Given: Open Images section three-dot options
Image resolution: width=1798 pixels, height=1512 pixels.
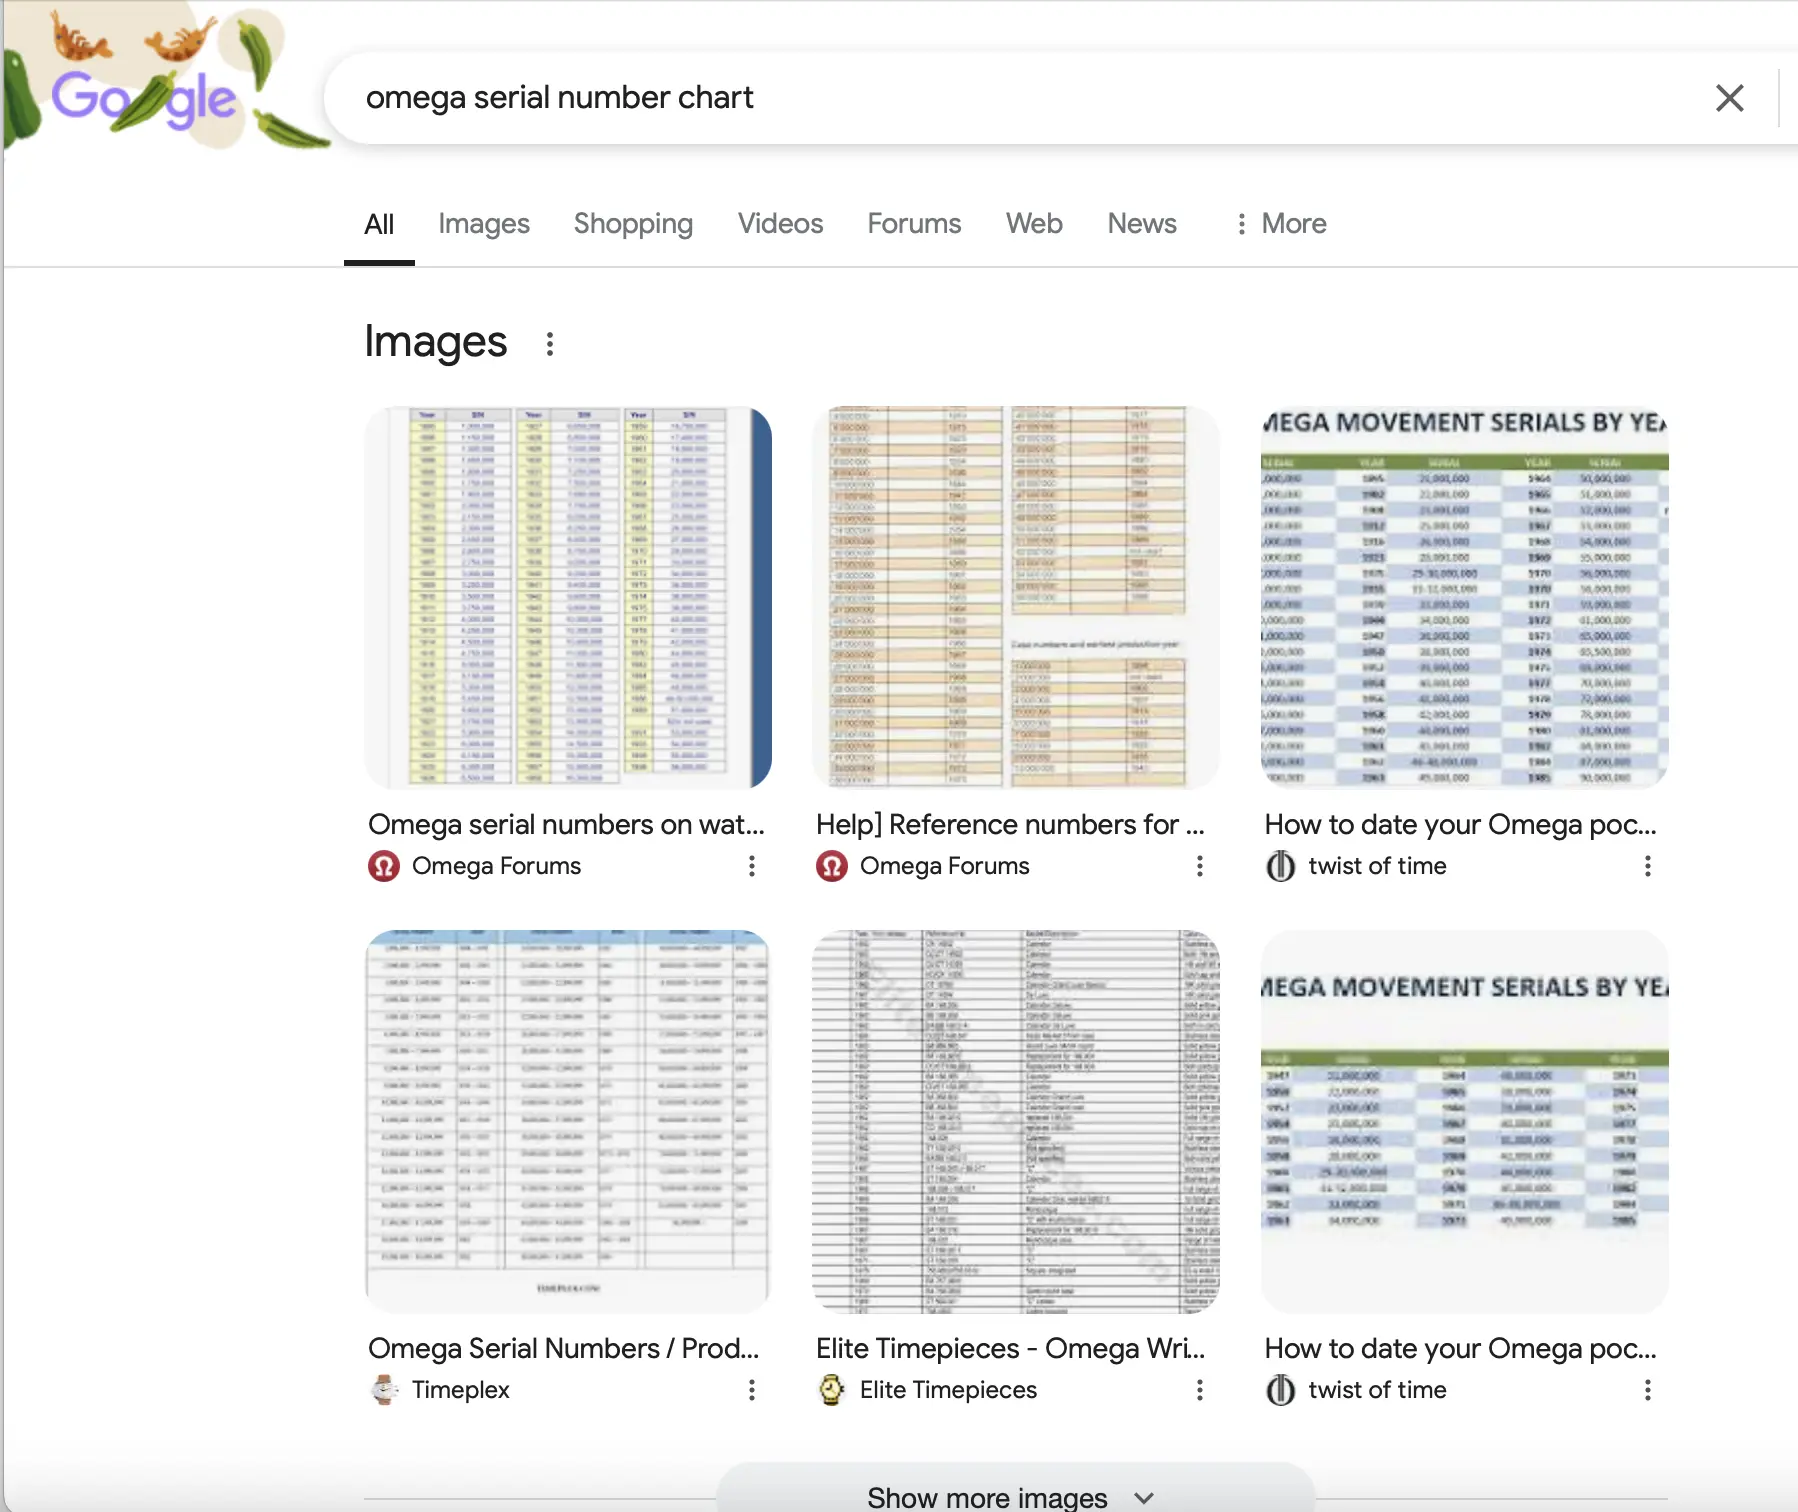Looking at the screenshot, I should [549, 344].
